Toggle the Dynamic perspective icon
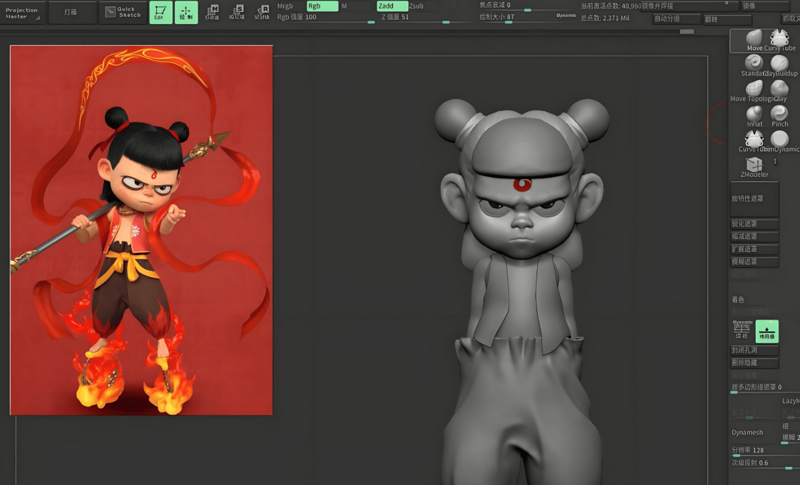 tap(742, 330)
